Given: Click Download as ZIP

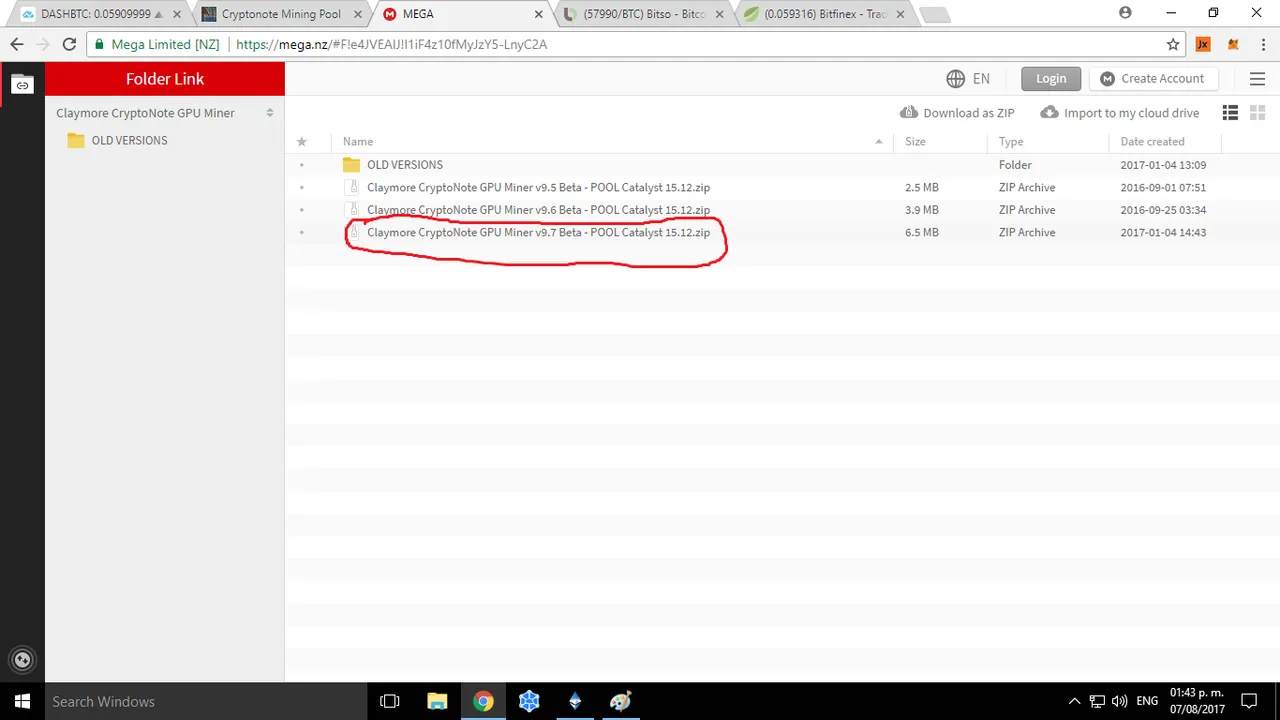Looking at the screenshot, I should tap(957, 113).
